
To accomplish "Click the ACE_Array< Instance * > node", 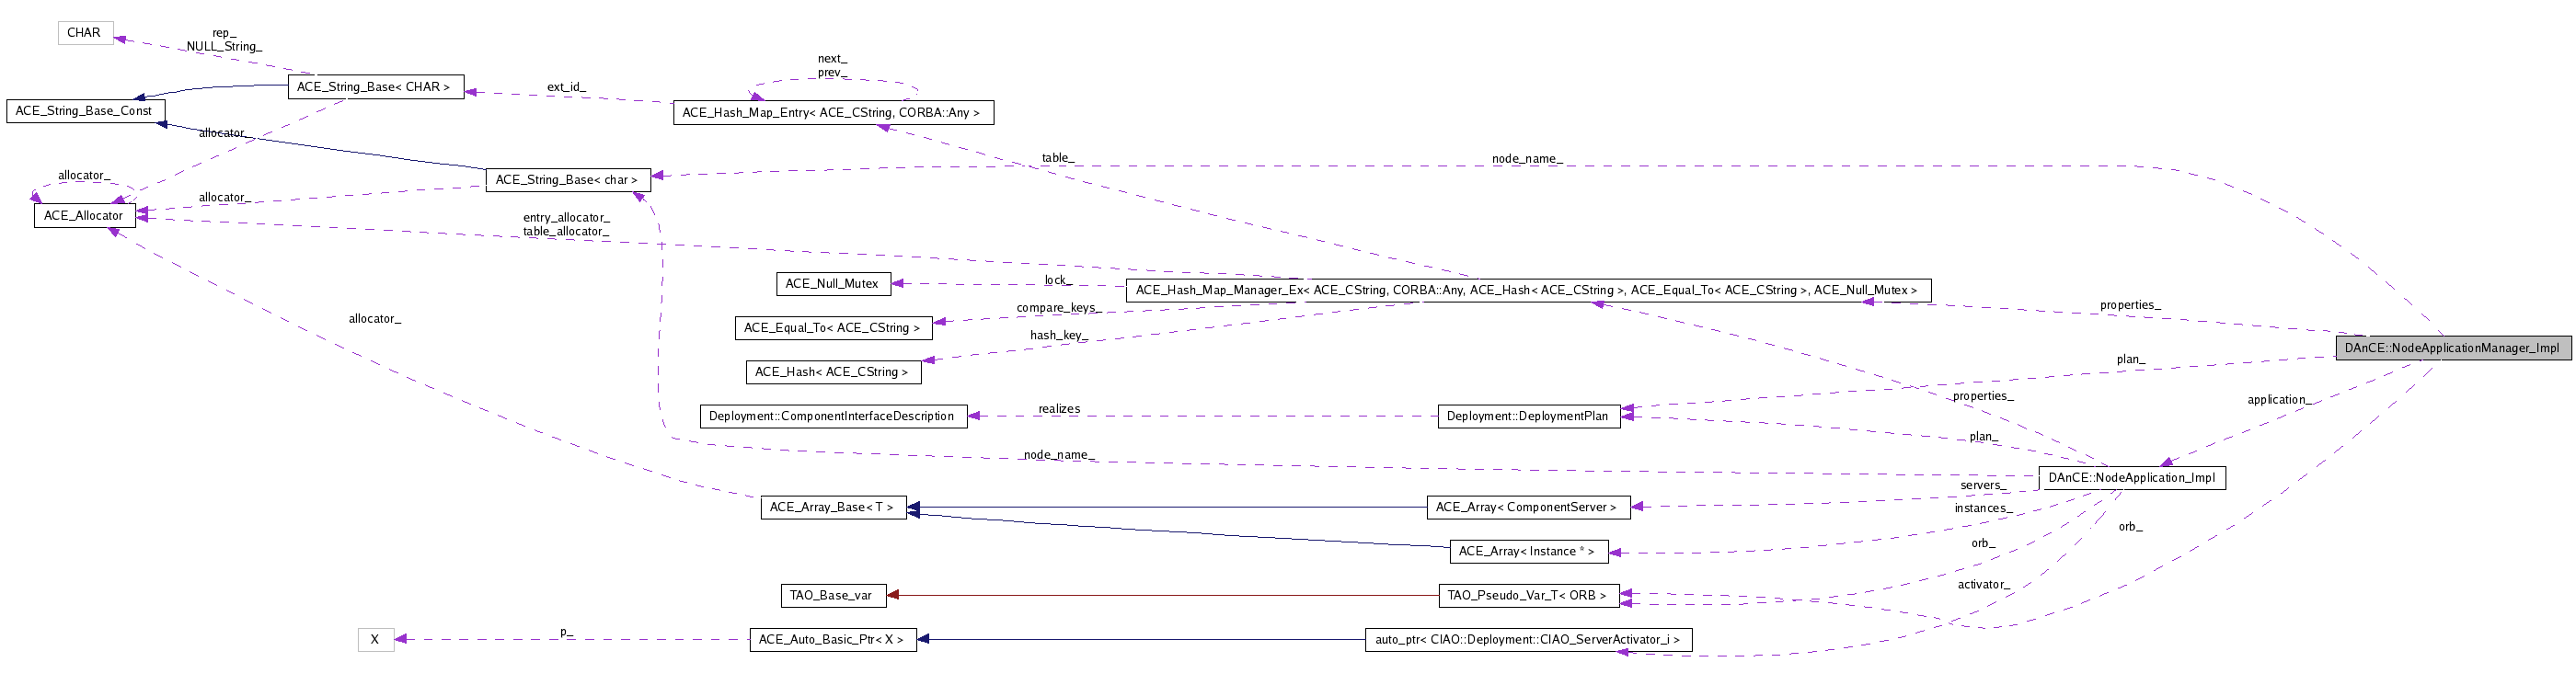I will (1528, 551).
